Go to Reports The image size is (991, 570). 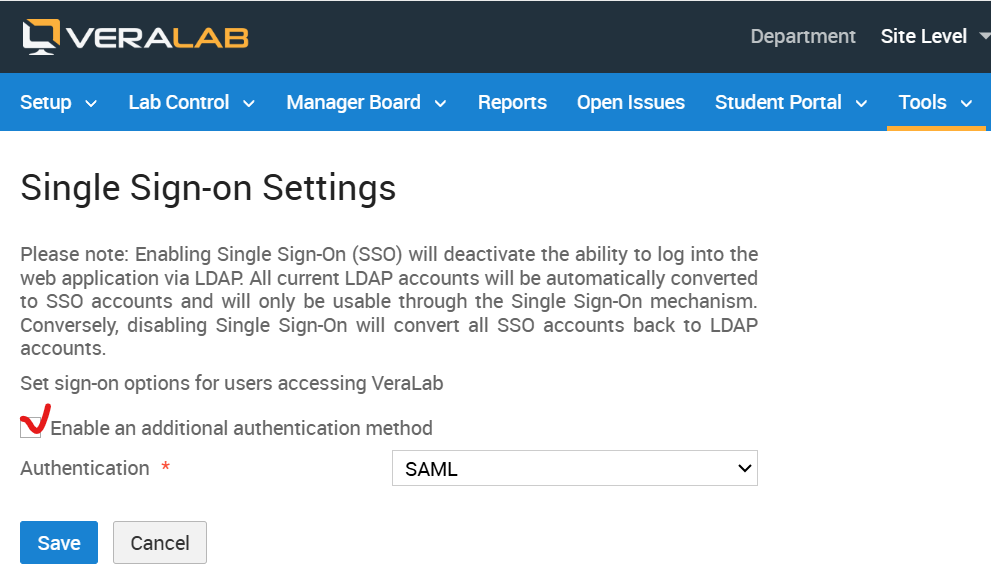click(x=512, y=102)
